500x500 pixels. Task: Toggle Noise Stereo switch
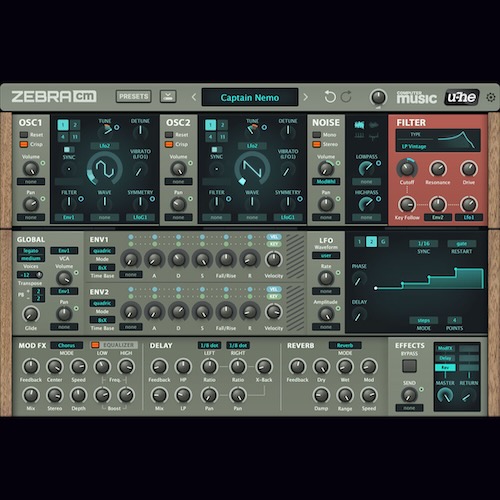pyautogui.click(x=316, y=144)
